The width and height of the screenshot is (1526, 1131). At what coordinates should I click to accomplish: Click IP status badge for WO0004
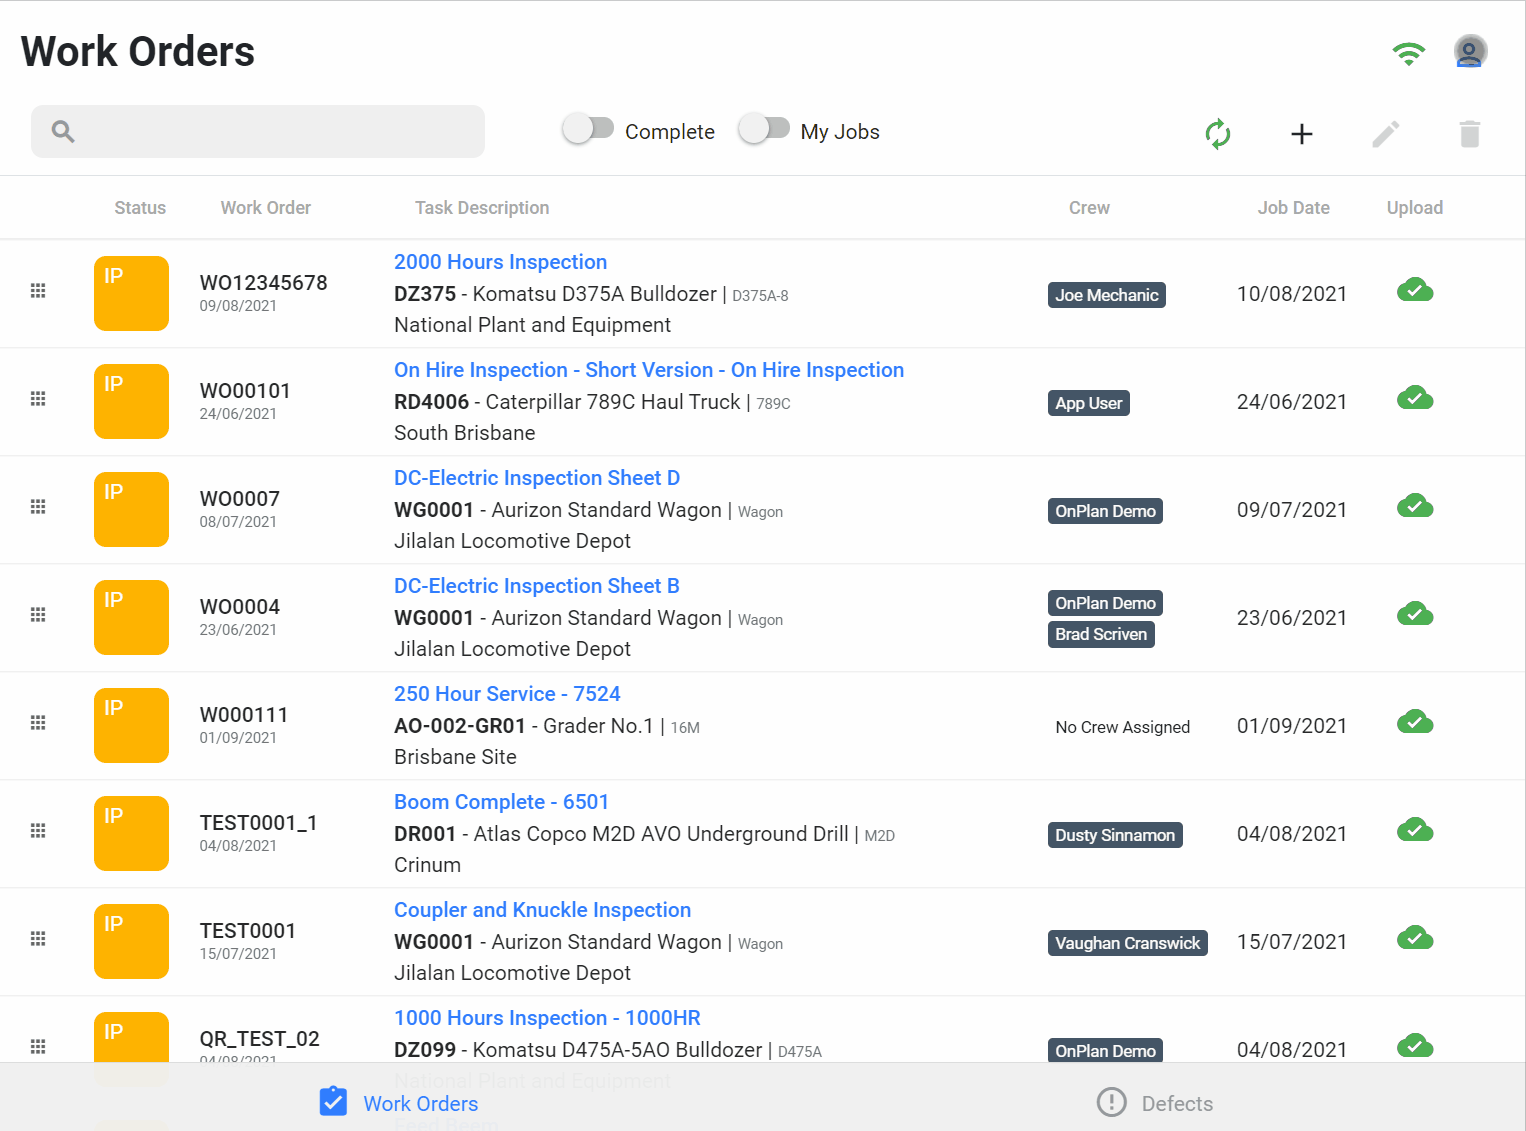131,617
